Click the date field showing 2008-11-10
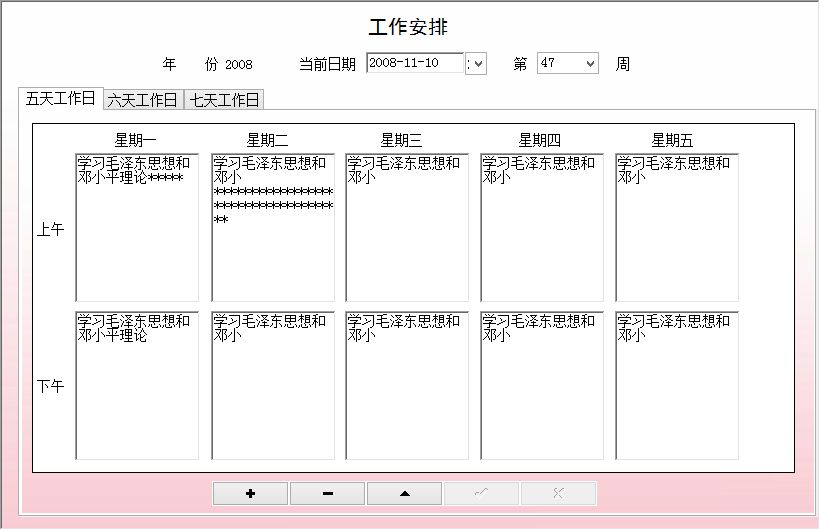This screenshot has width=820, height=530. [x=415, y=63]
